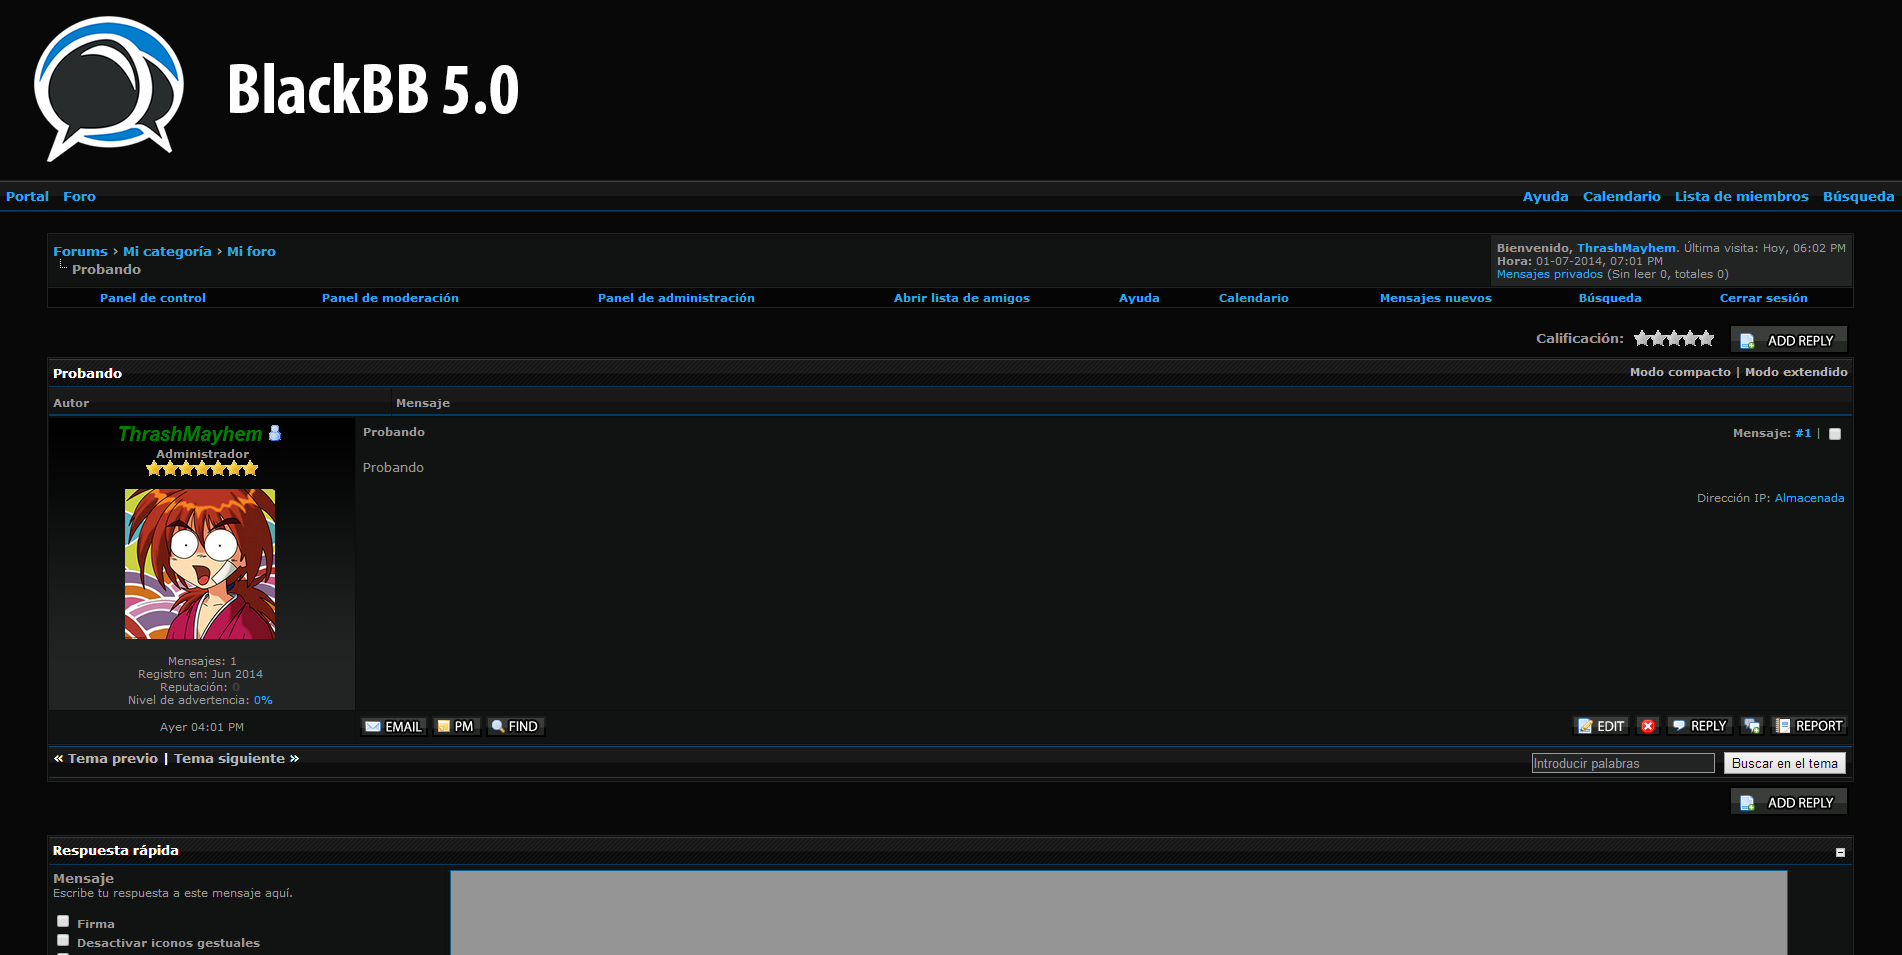Report this post using REPORT button
1902x955 pixels.
(x=1809, y=726)
